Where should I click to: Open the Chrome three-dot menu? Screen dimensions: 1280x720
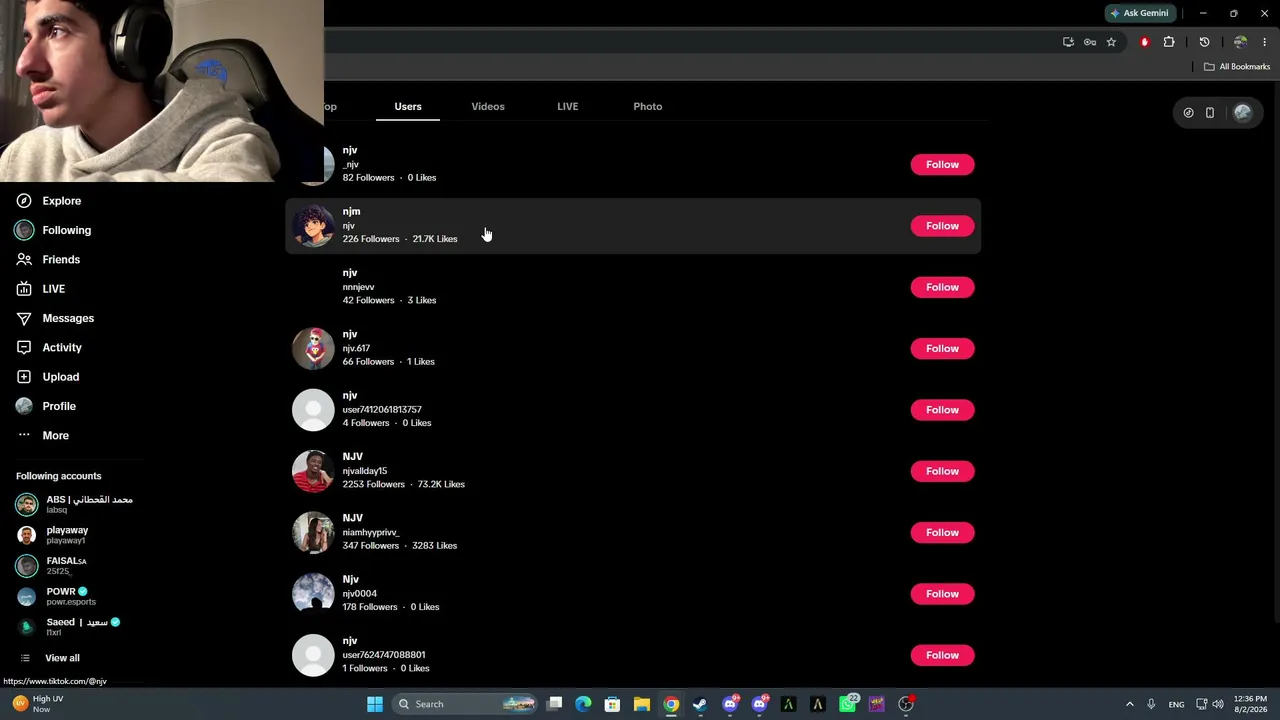[1264, 42]
